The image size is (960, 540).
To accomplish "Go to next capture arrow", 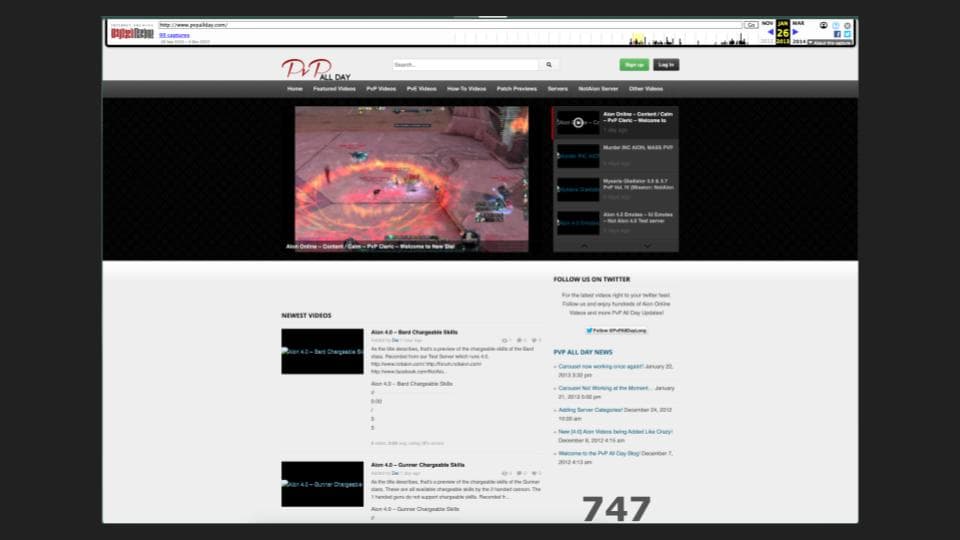I will [795, 32].
